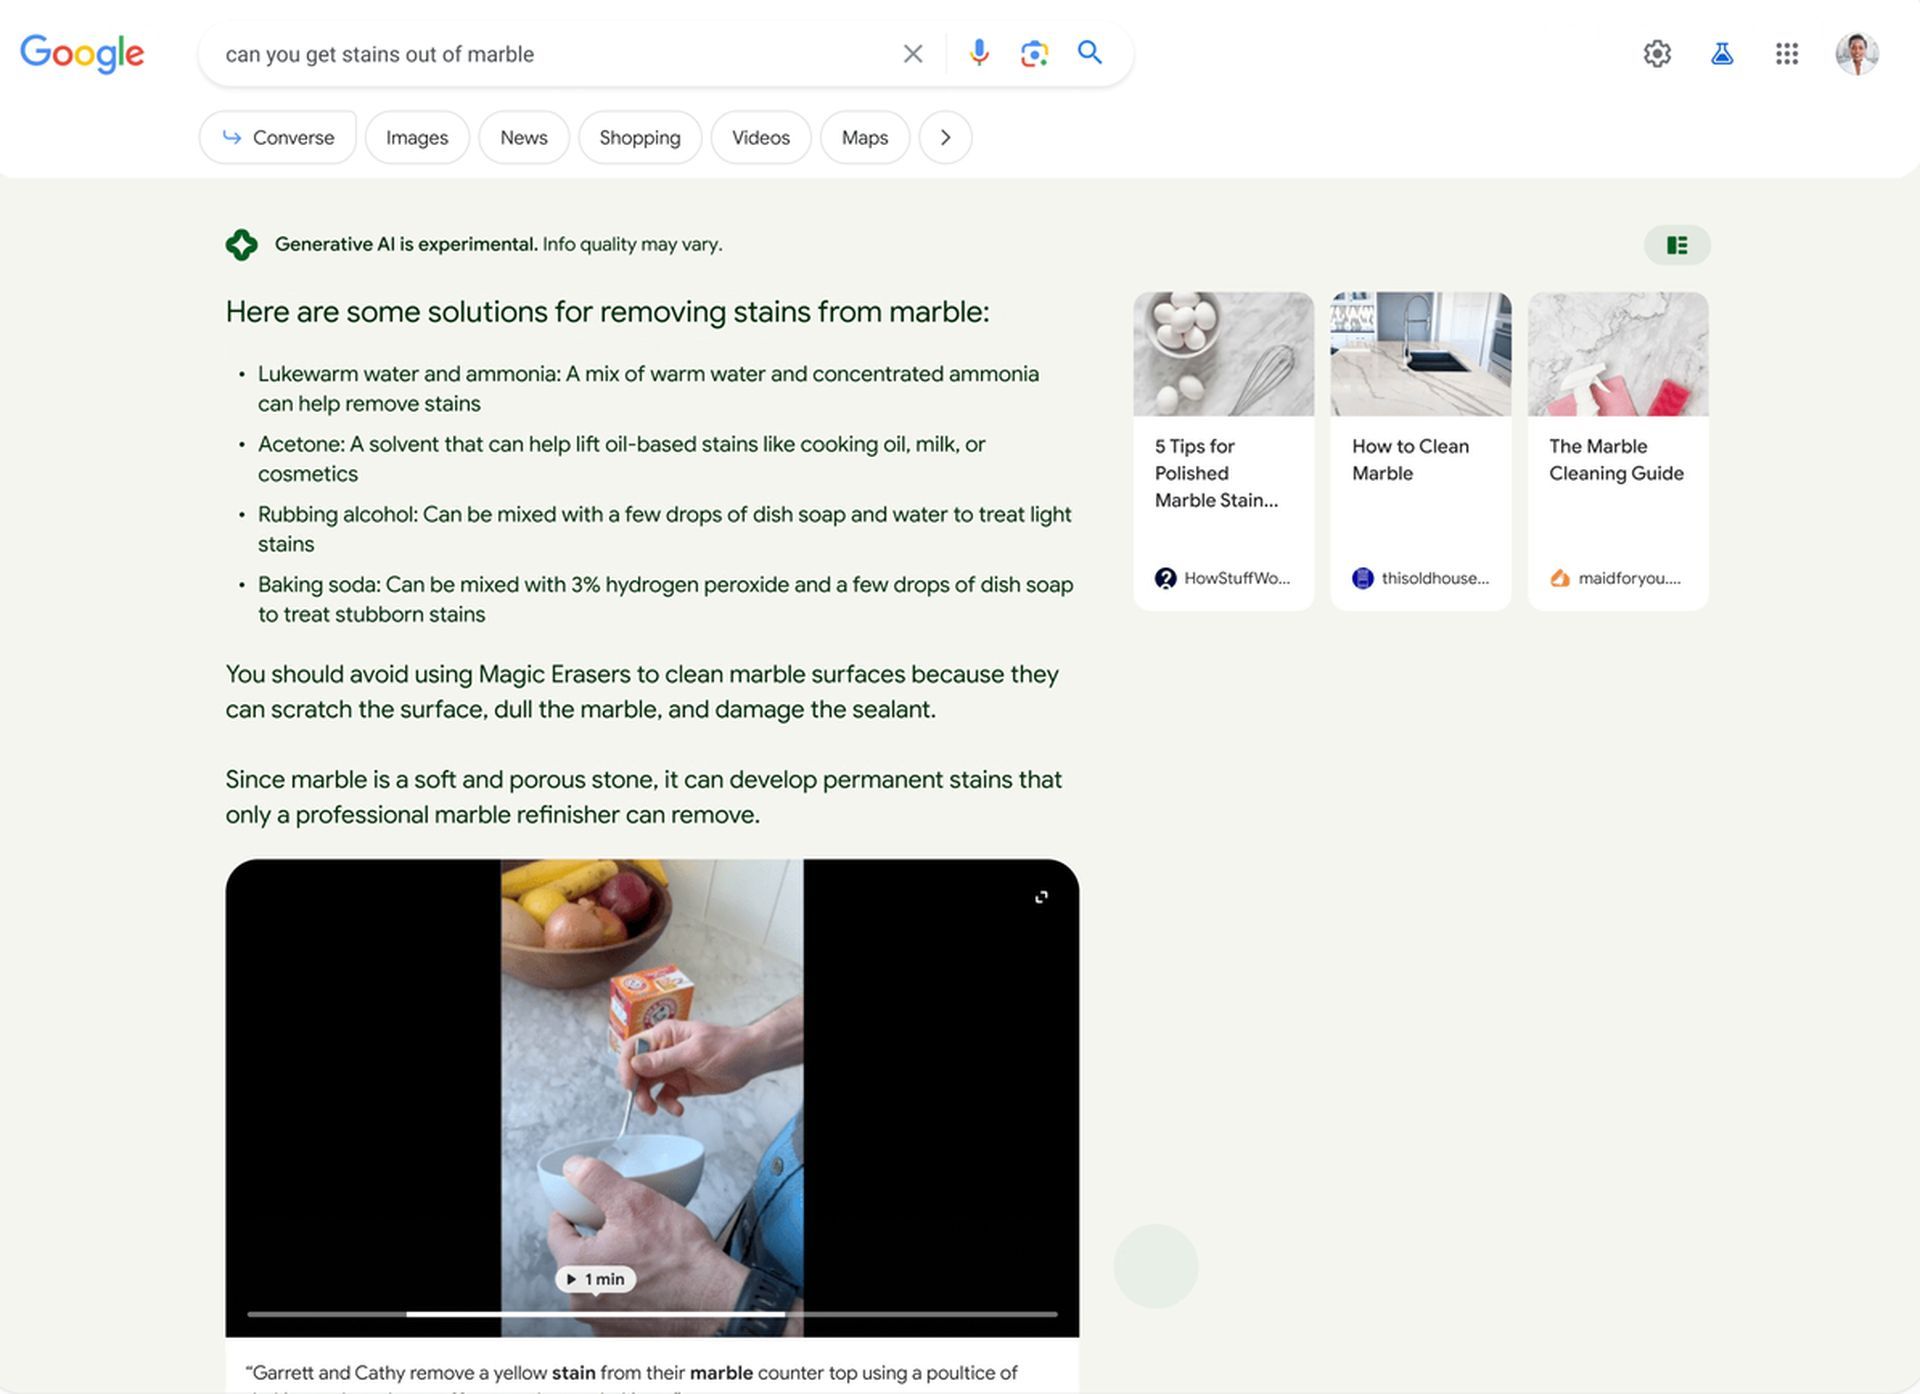The width and height of the screenshot is (1920, 1394).
Task: Click the blue search magnifier icon
Action: (x=1090, y=53)
